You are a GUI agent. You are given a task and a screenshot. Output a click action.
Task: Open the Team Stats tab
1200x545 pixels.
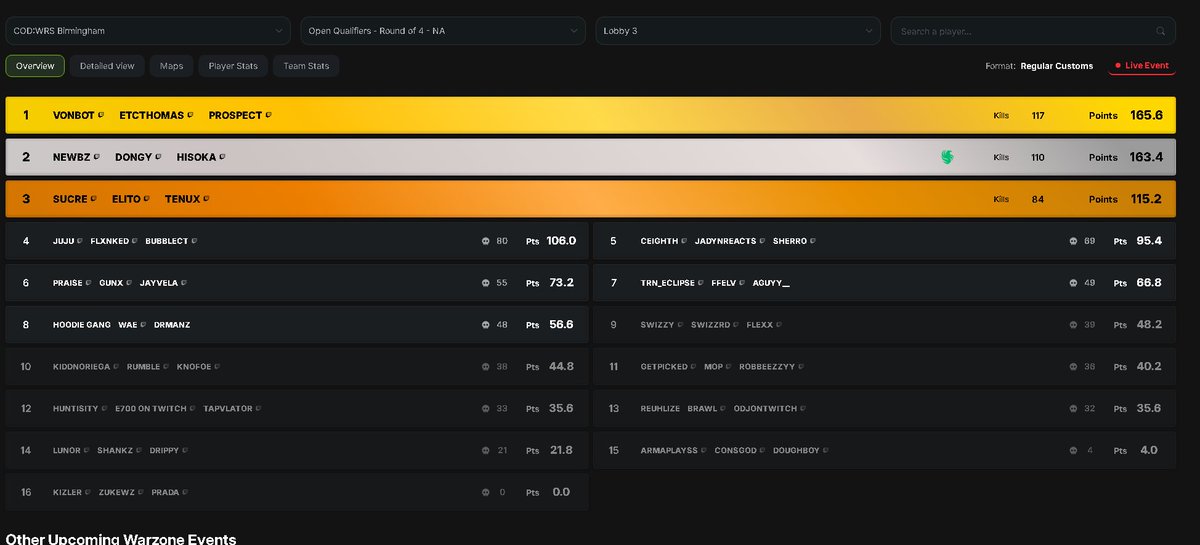tap(307, 66)
